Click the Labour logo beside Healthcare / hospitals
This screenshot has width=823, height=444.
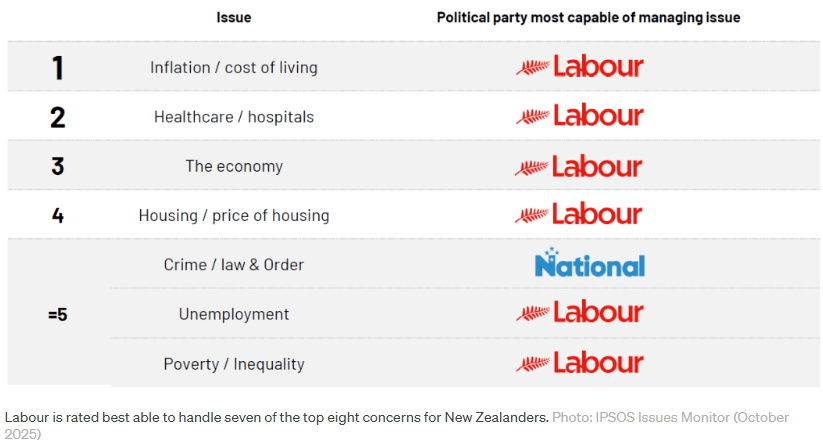579,116
